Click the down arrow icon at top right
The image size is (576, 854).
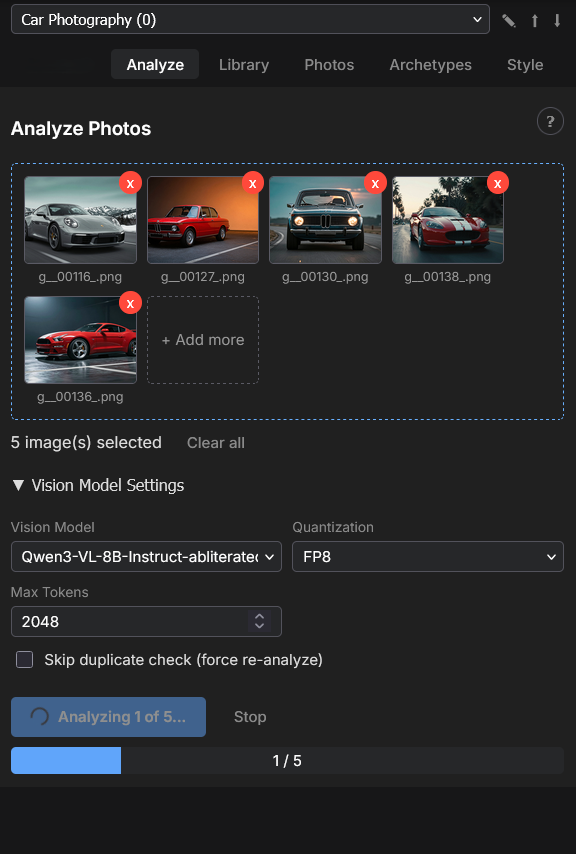coord(557,21)
